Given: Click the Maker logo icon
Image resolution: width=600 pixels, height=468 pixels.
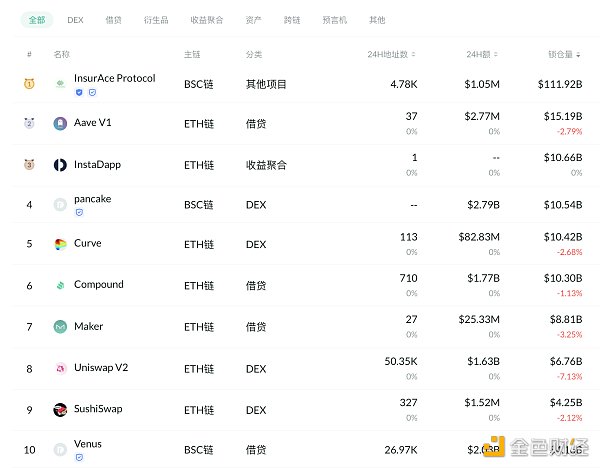Looking at the screenshot, I should (x=60, y=326).
